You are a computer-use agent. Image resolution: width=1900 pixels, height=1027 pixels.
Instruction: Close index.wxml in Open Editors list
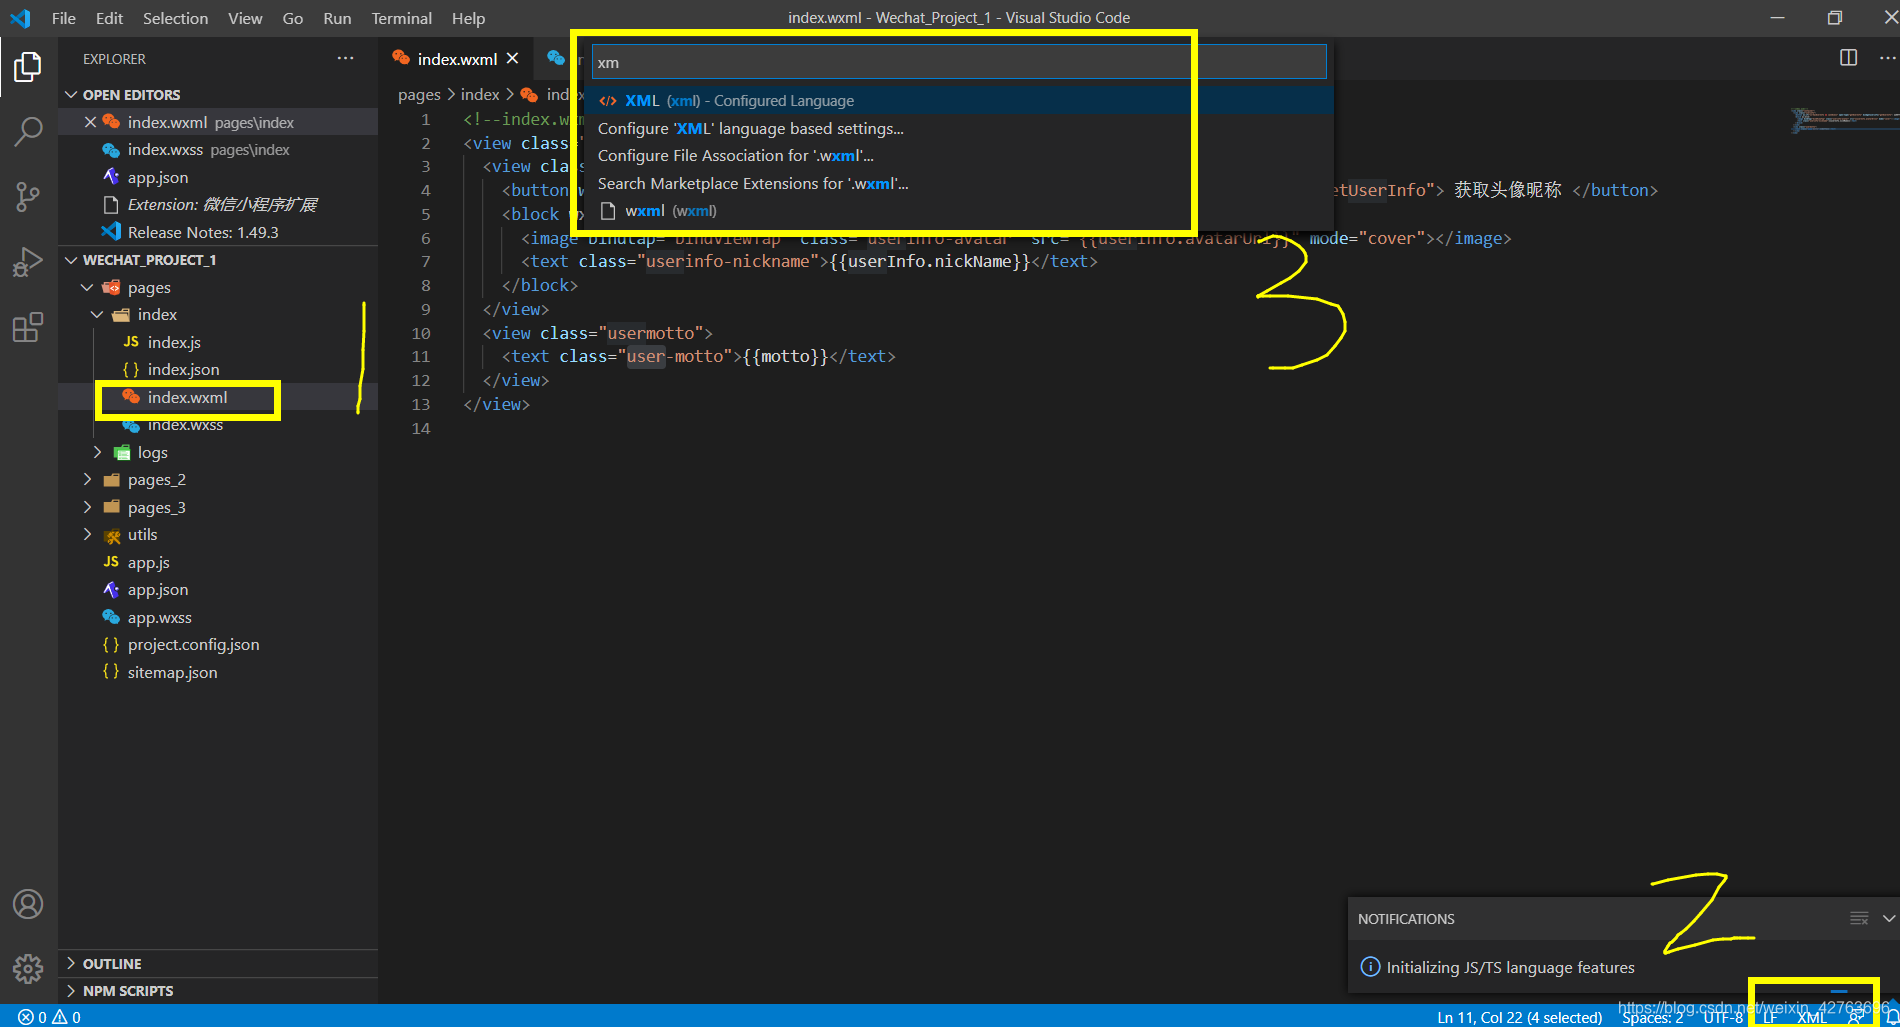point(90,122)
